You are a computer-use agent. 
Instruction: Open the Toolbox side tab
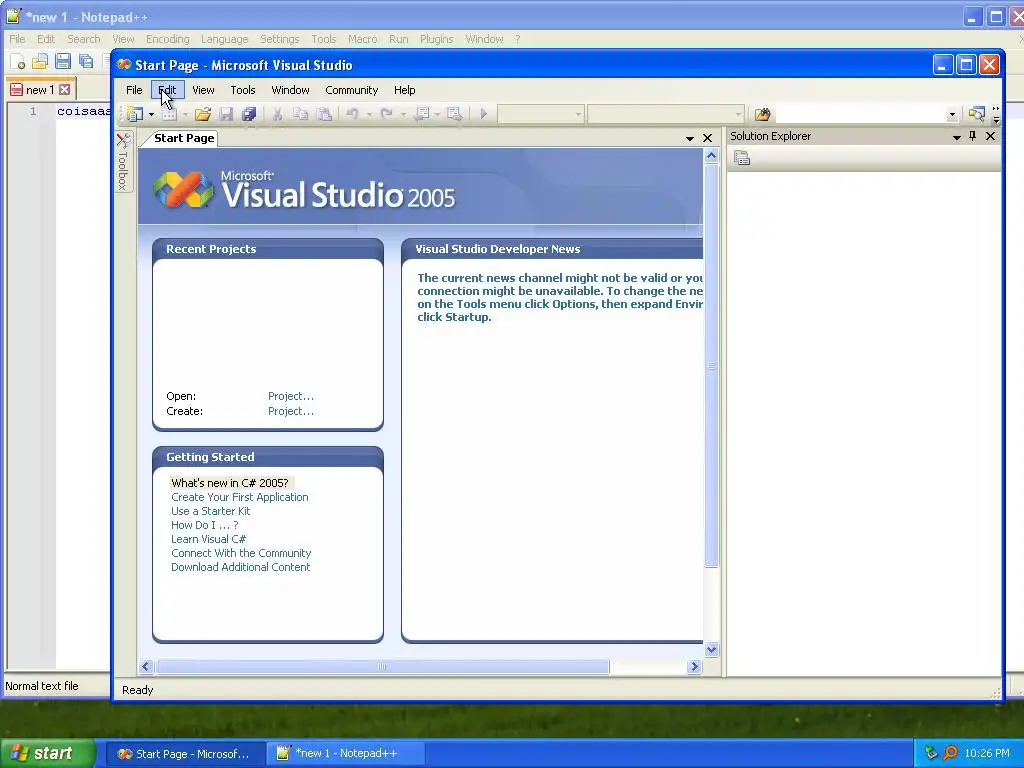point(123,161)
